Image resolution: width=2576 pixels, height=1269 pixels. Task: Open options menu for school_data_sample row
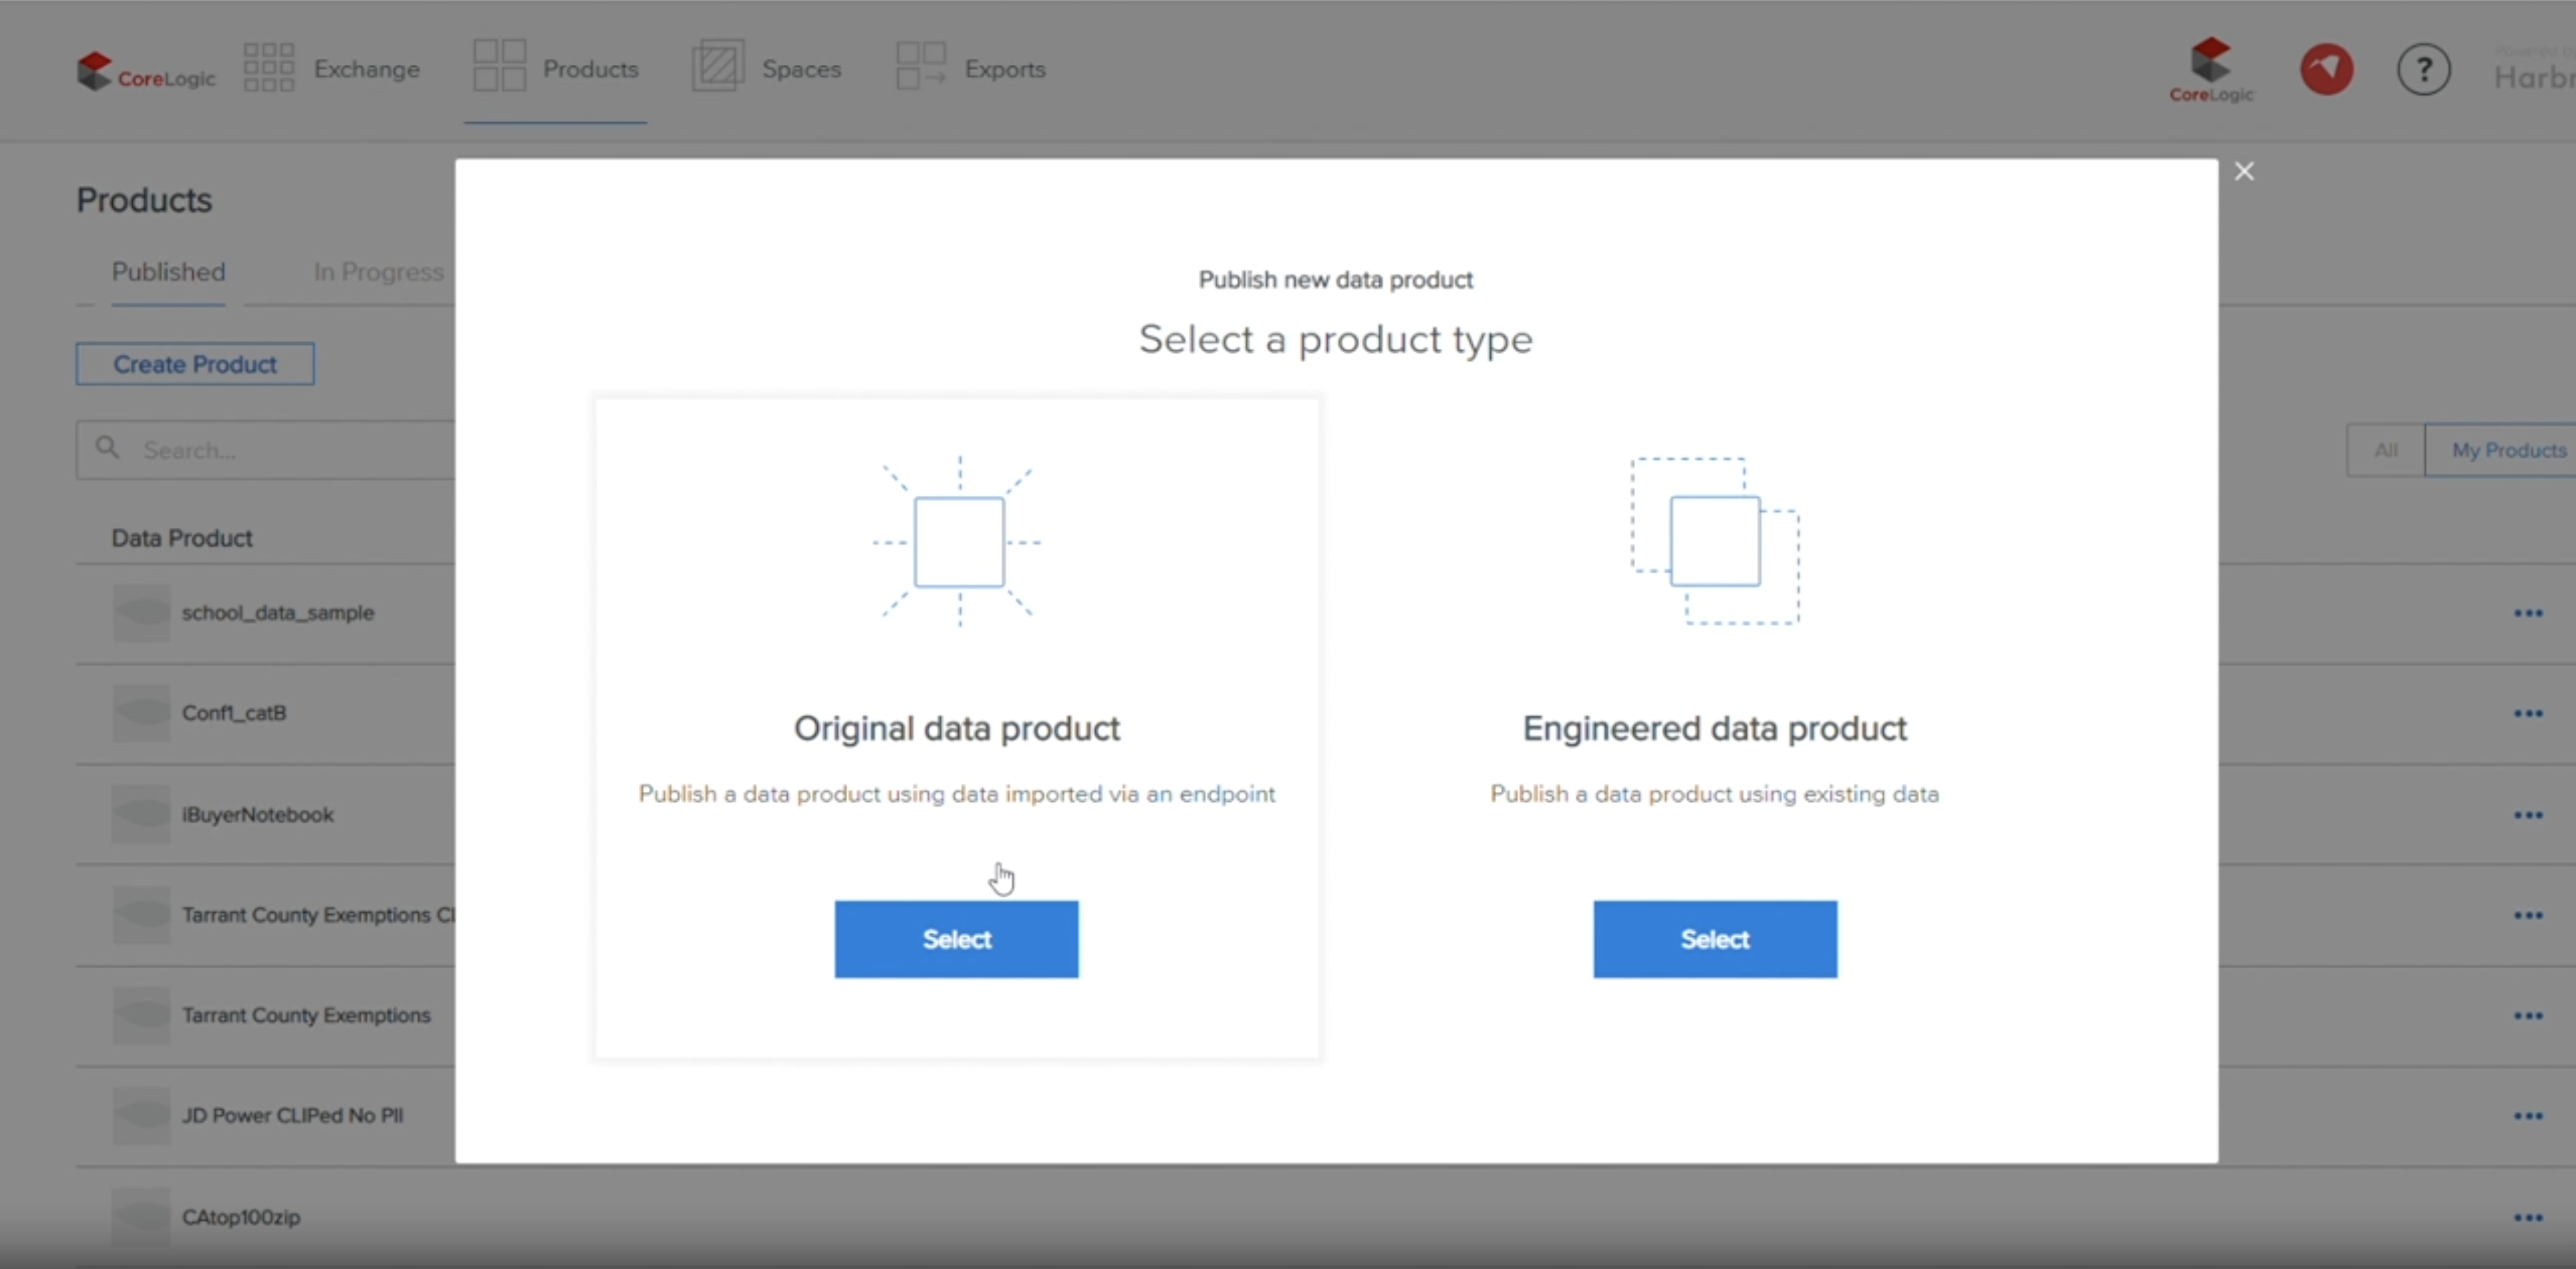tap(2527, 613)
